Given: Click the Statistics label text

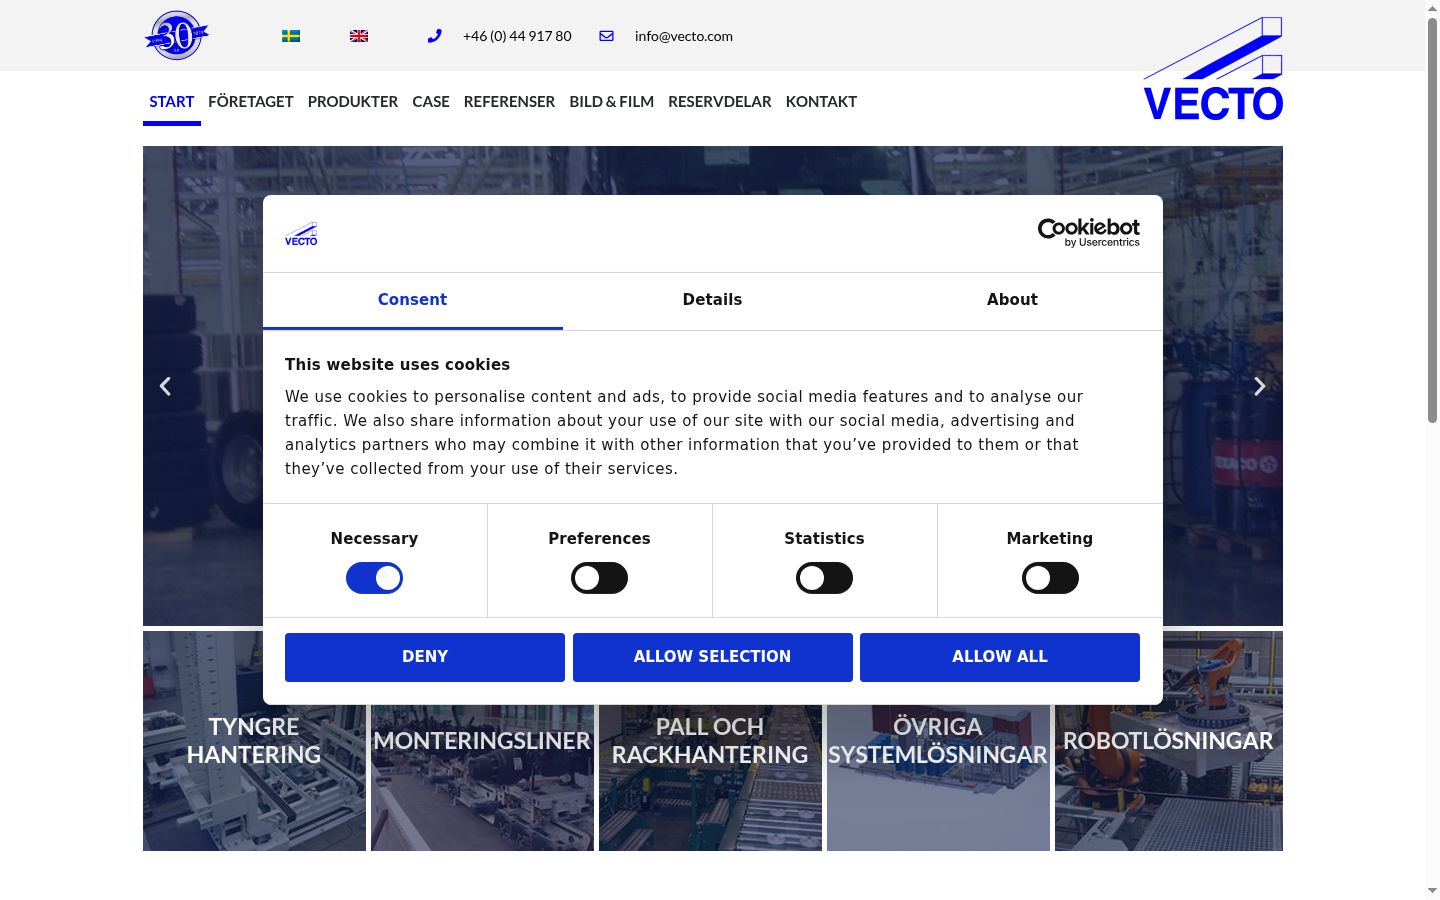Looking at the screenshot, I should point(824,538).
